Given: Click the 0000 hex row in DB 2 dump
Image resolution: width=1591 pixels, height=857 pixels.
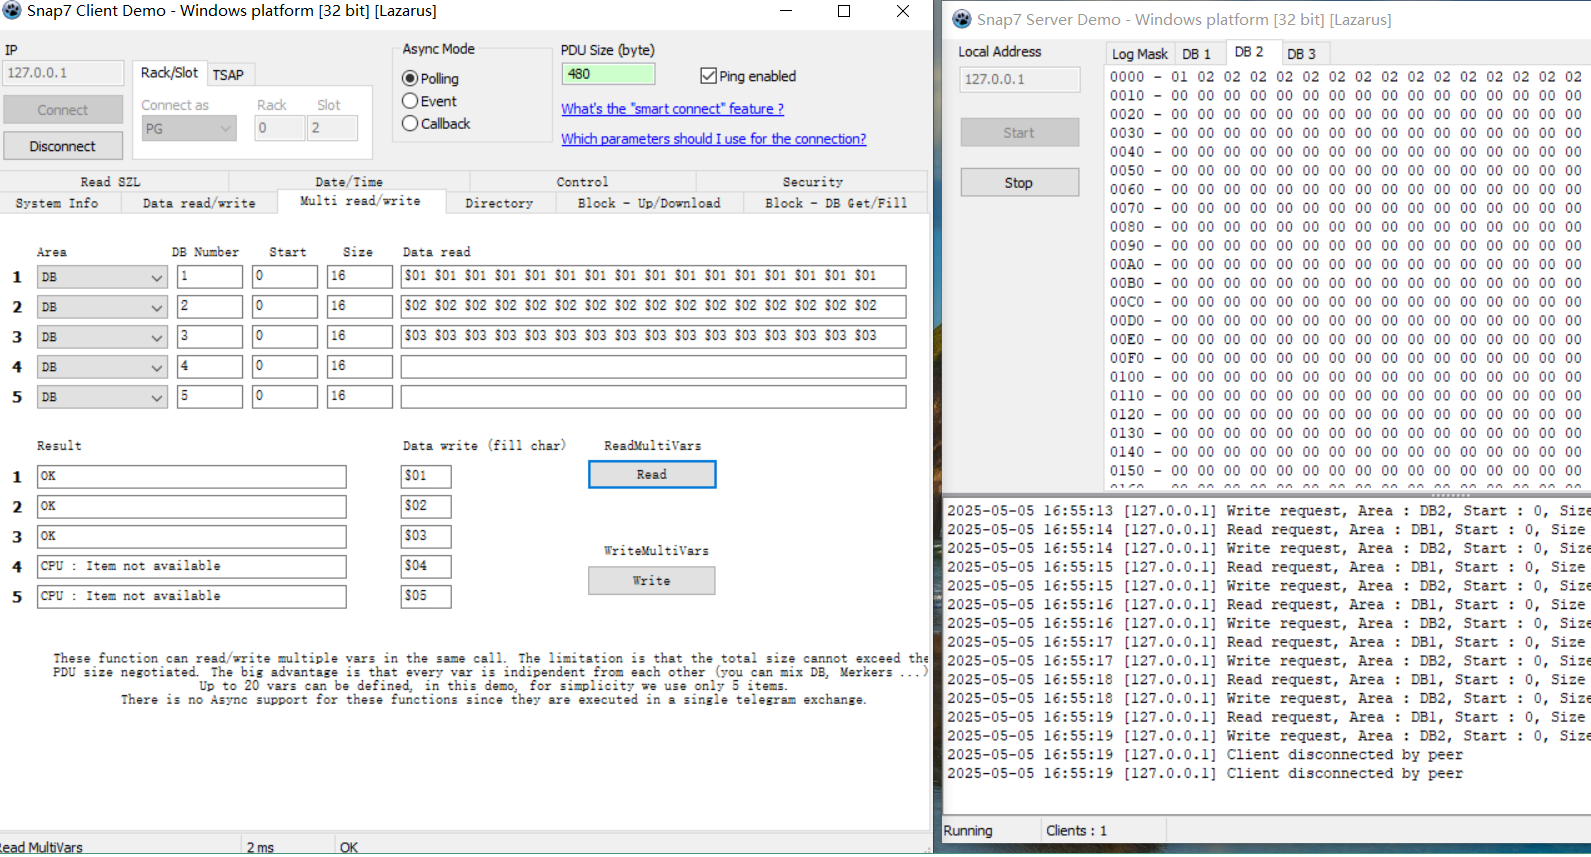Looking at the screenshot, I should coord(1347,77).
